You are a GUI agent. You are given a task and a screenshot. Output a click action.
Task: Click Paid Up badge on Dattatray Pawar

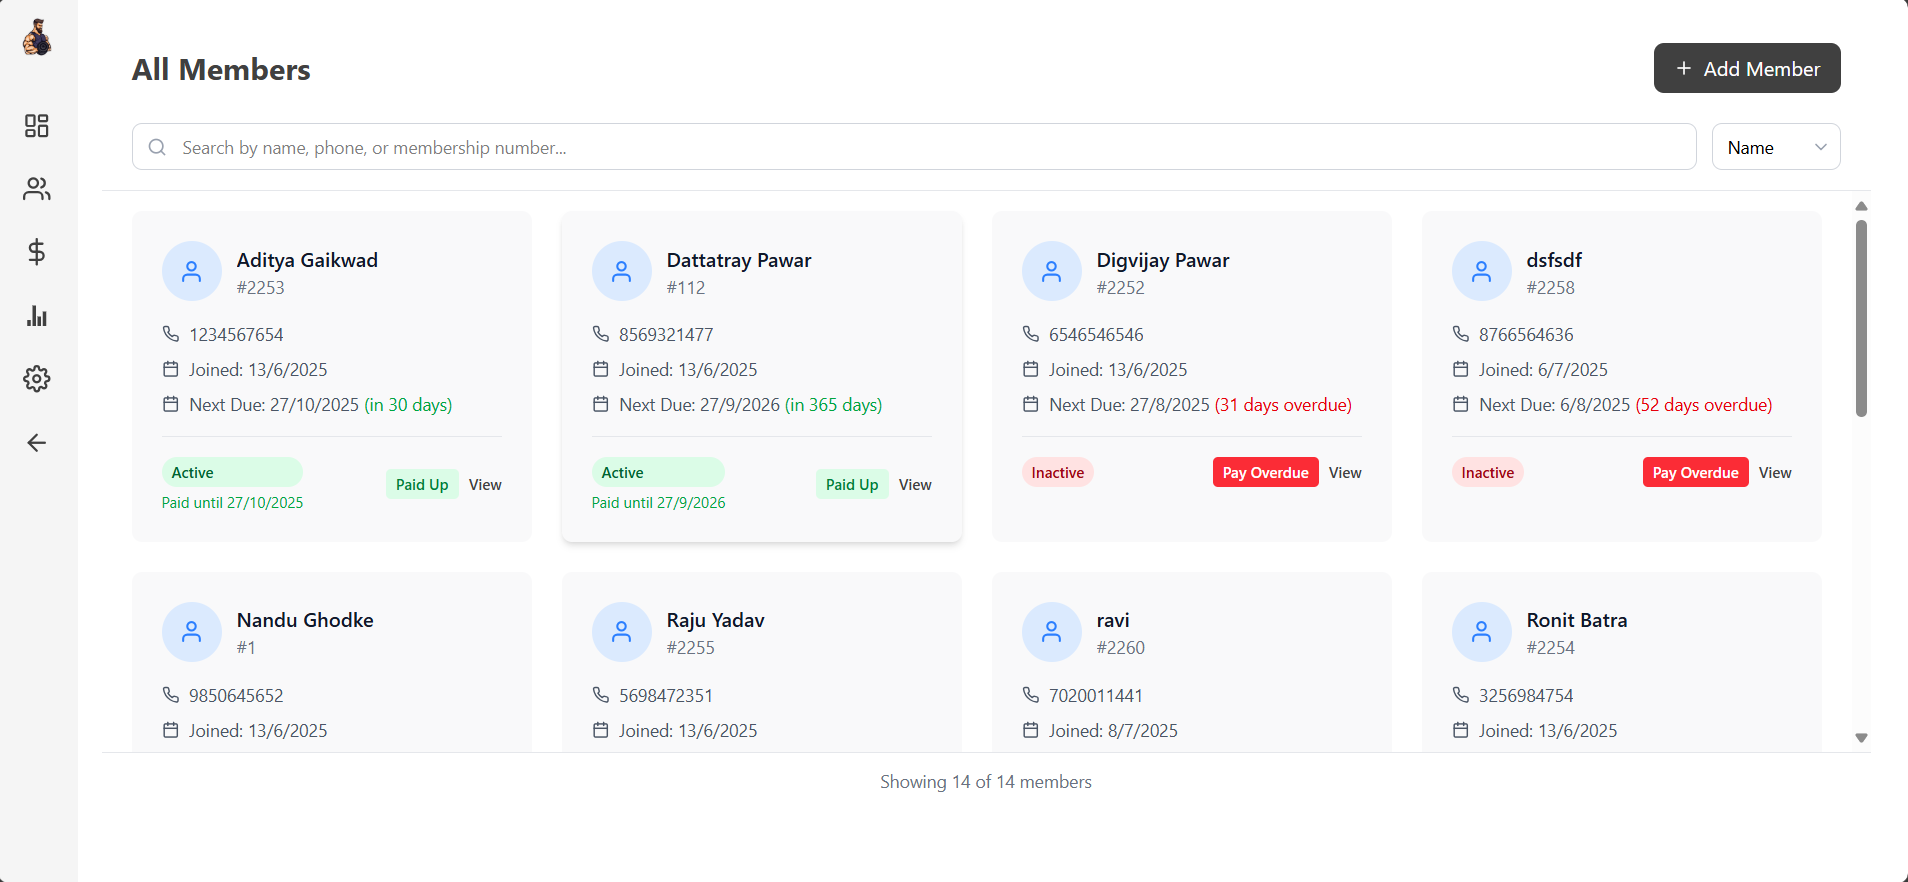852,485
